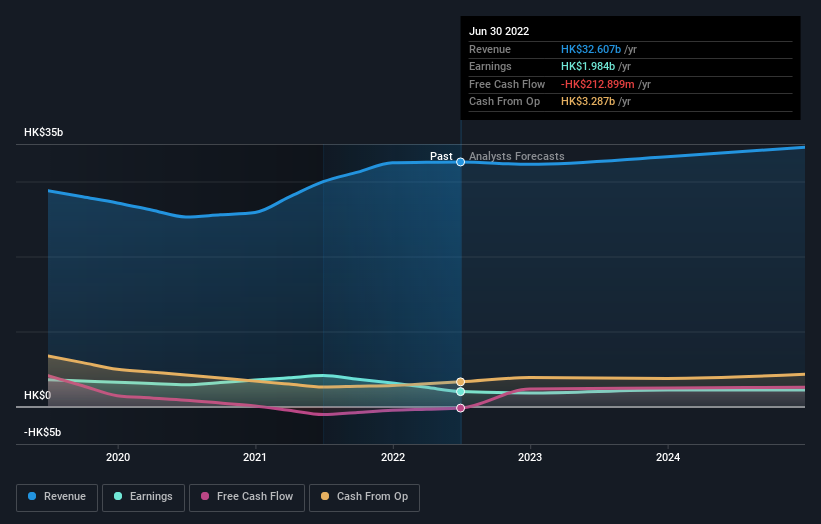Click the pink Free Cash Flow legend dot
Screen dimensions: 821x524
pyautogui.click(x=205, y=496)
